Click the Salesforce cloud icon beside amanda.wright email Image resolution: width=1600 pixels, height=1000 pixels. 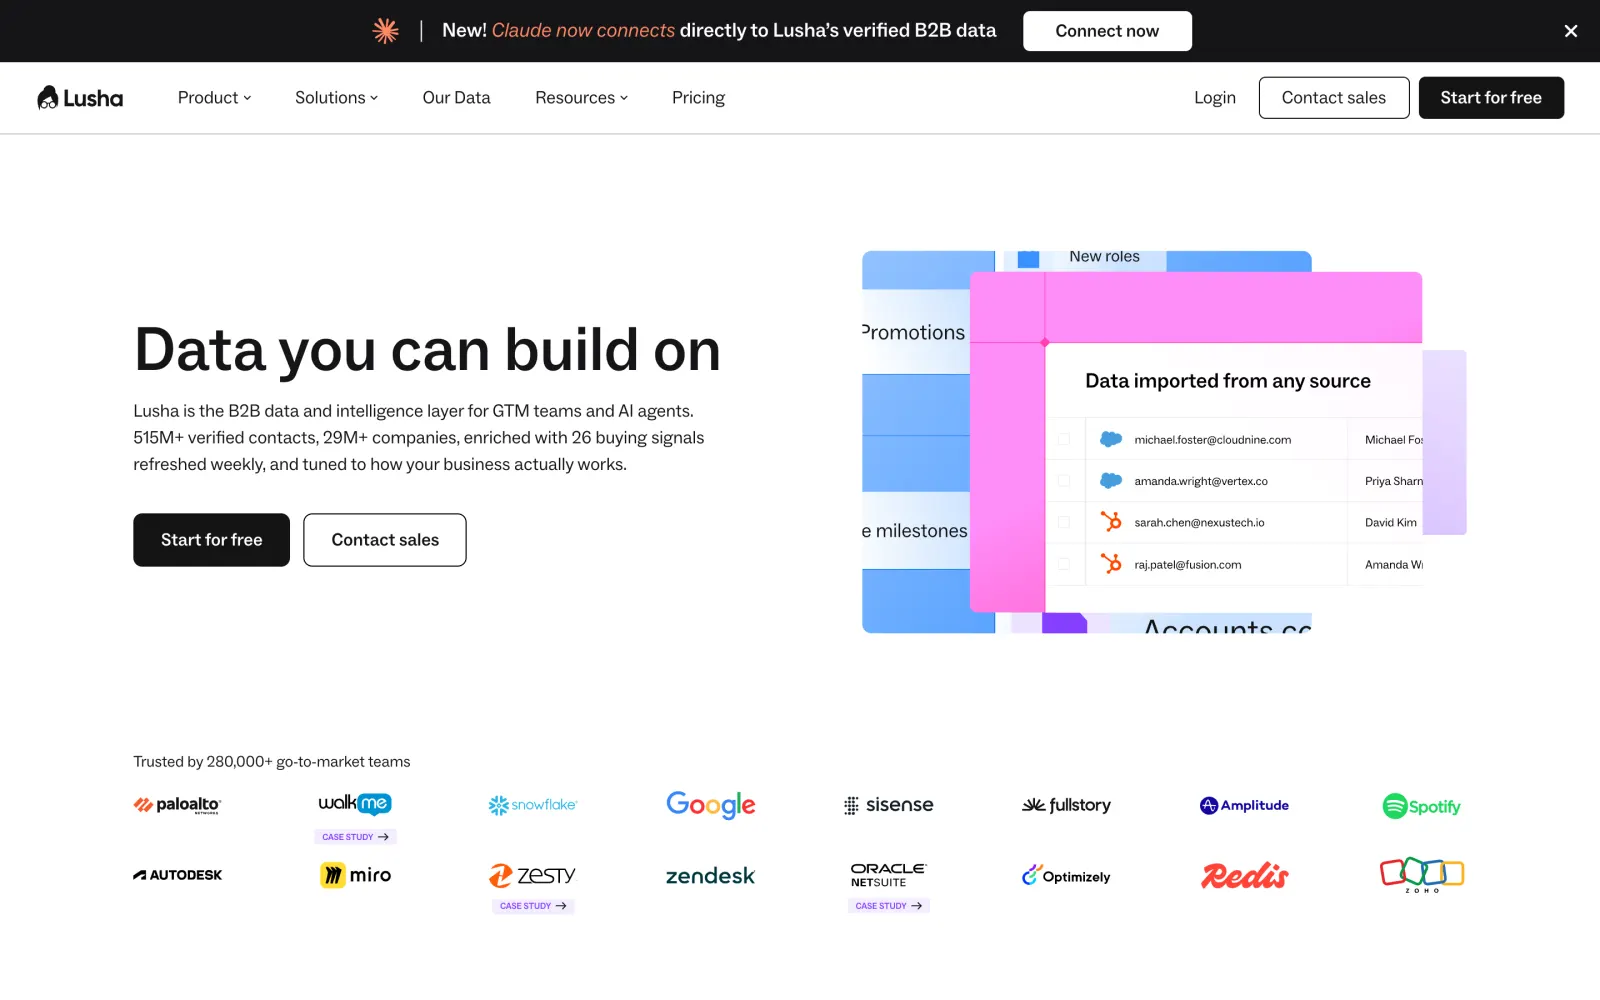coord(1111,481)
